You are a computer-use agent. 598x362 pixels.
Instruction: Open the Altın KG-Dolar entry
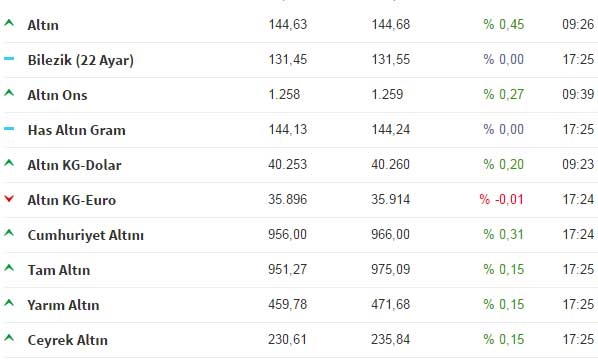[x=74, y=165]
